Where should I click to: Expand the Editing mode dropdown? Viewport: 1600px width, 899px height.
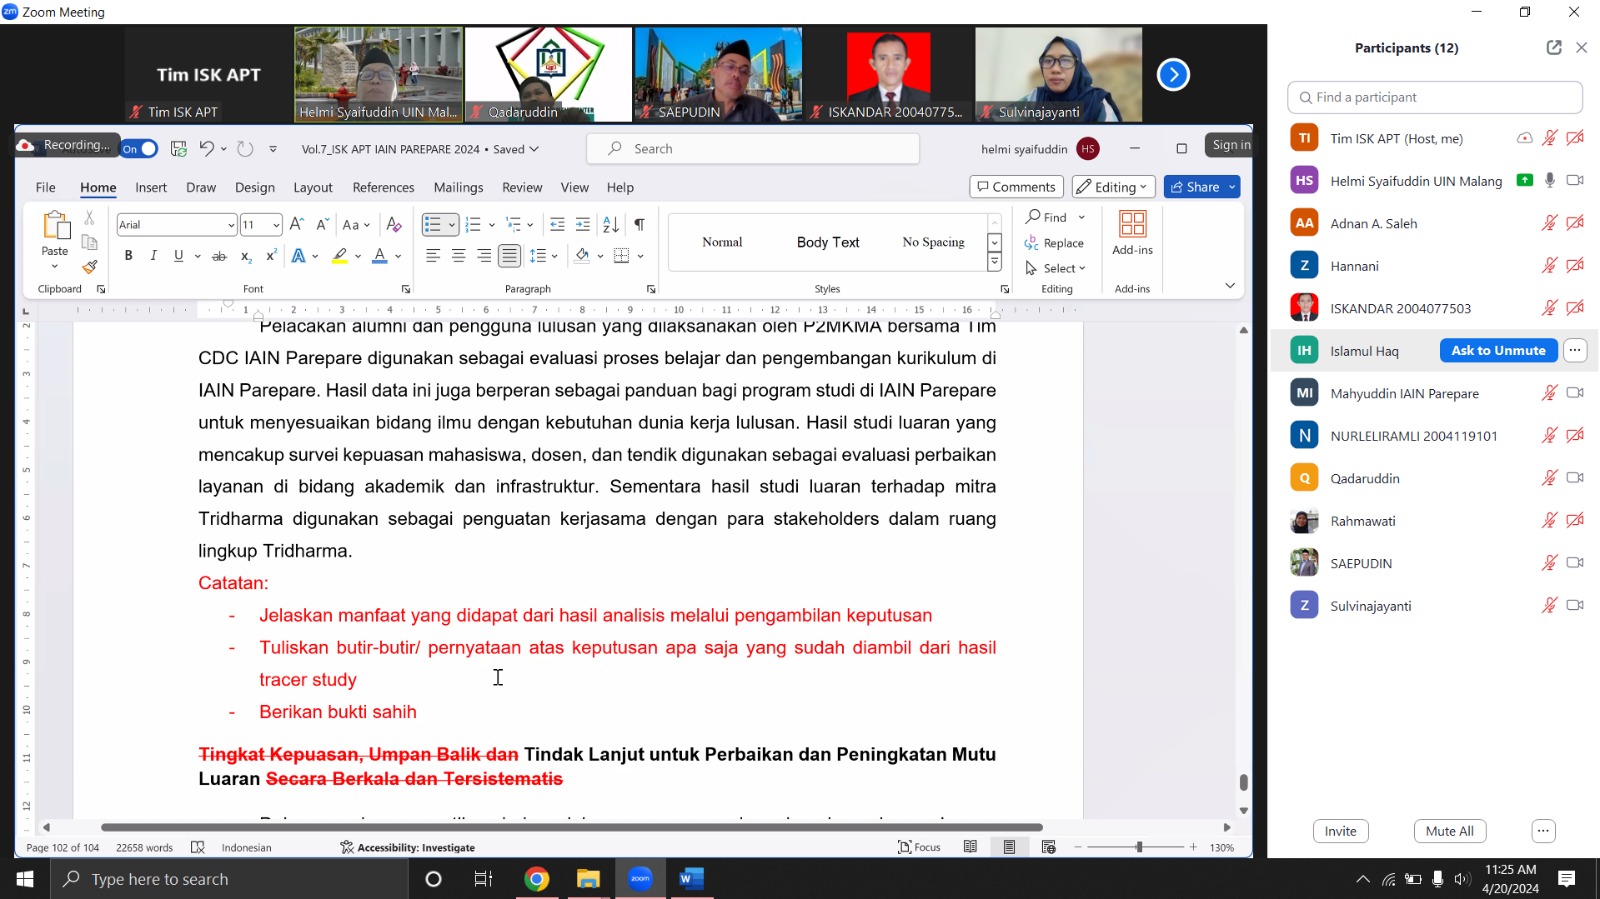[x=1114, y=187]
